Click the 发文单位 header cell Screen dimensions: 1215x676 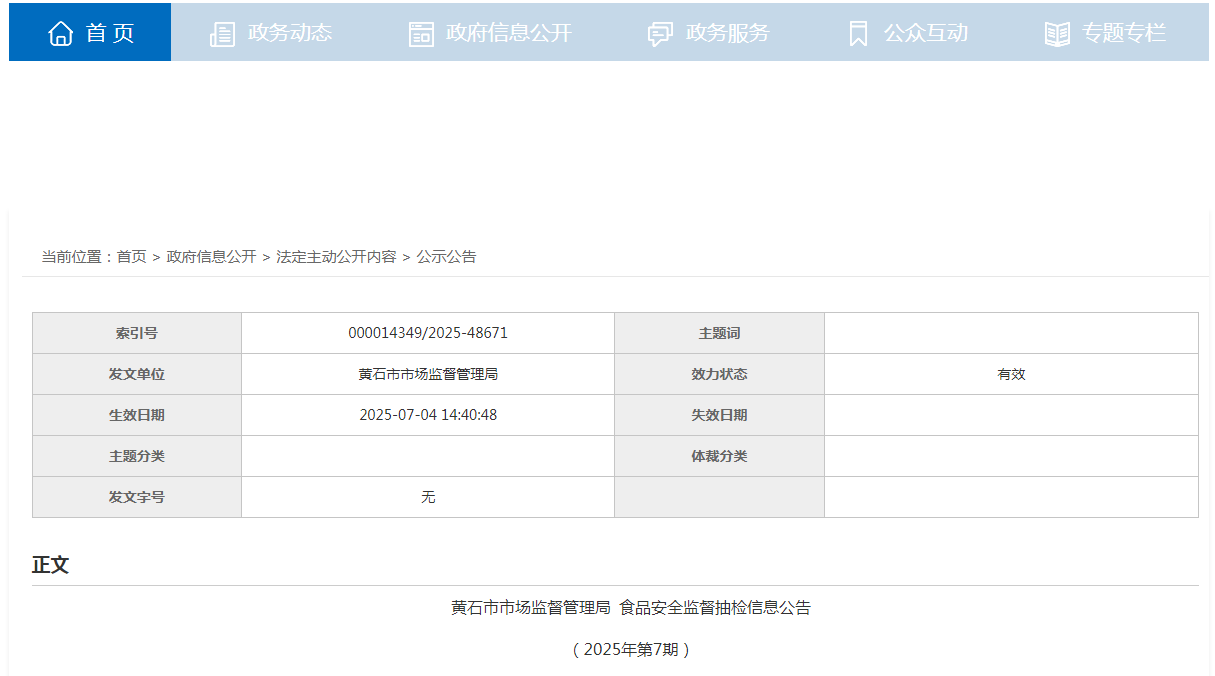click(x=137, y=374)
